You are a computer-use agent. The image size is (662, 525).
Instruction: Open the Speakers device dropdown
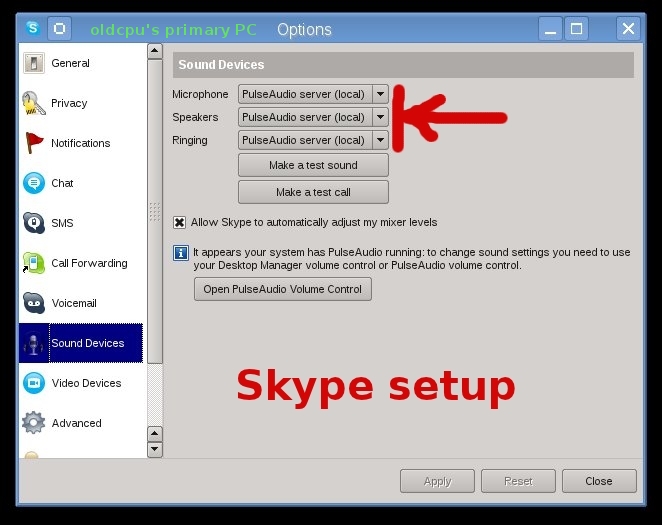pyautogui.click(x=313, y=117)
